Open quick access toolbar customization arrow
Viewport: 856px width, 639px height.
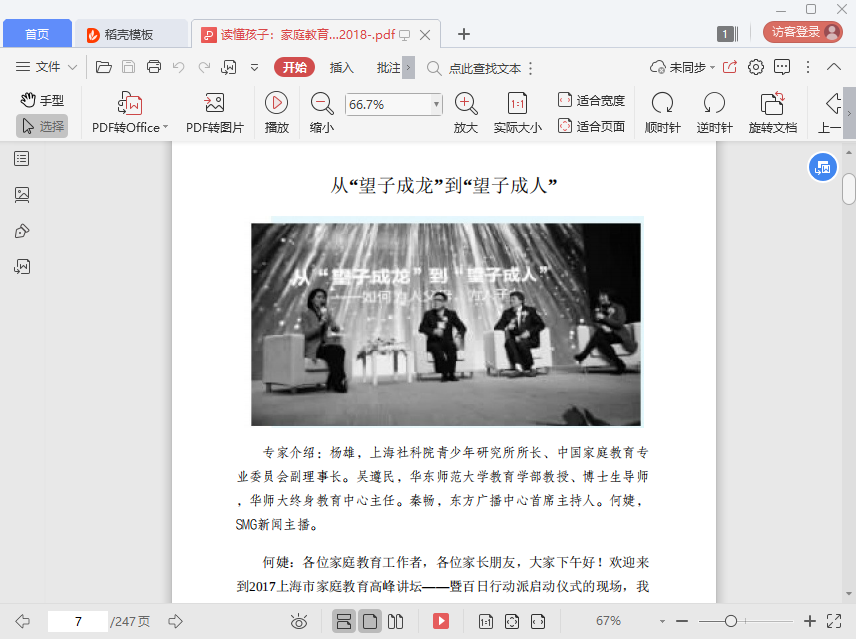[x=254, y=68]
